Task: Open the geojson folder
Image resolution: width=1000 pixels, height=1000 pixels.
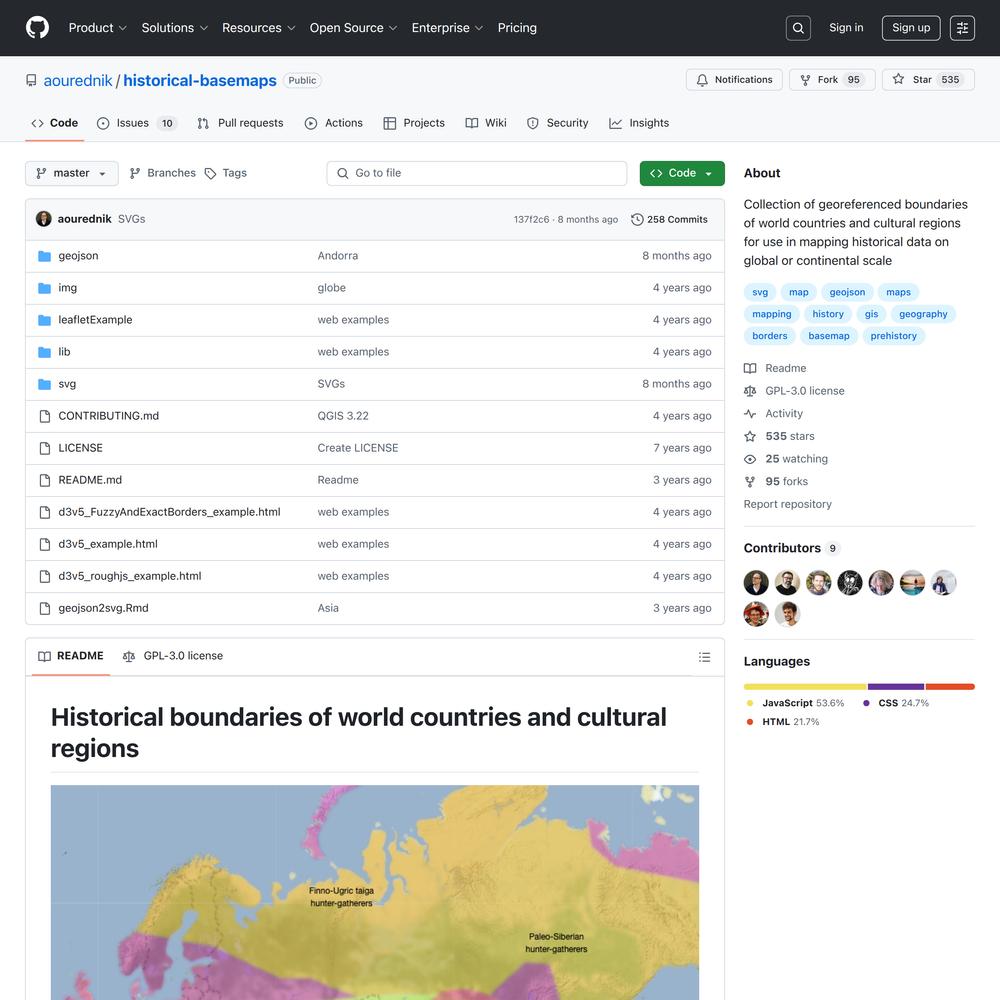Action: tap(78, 256)
